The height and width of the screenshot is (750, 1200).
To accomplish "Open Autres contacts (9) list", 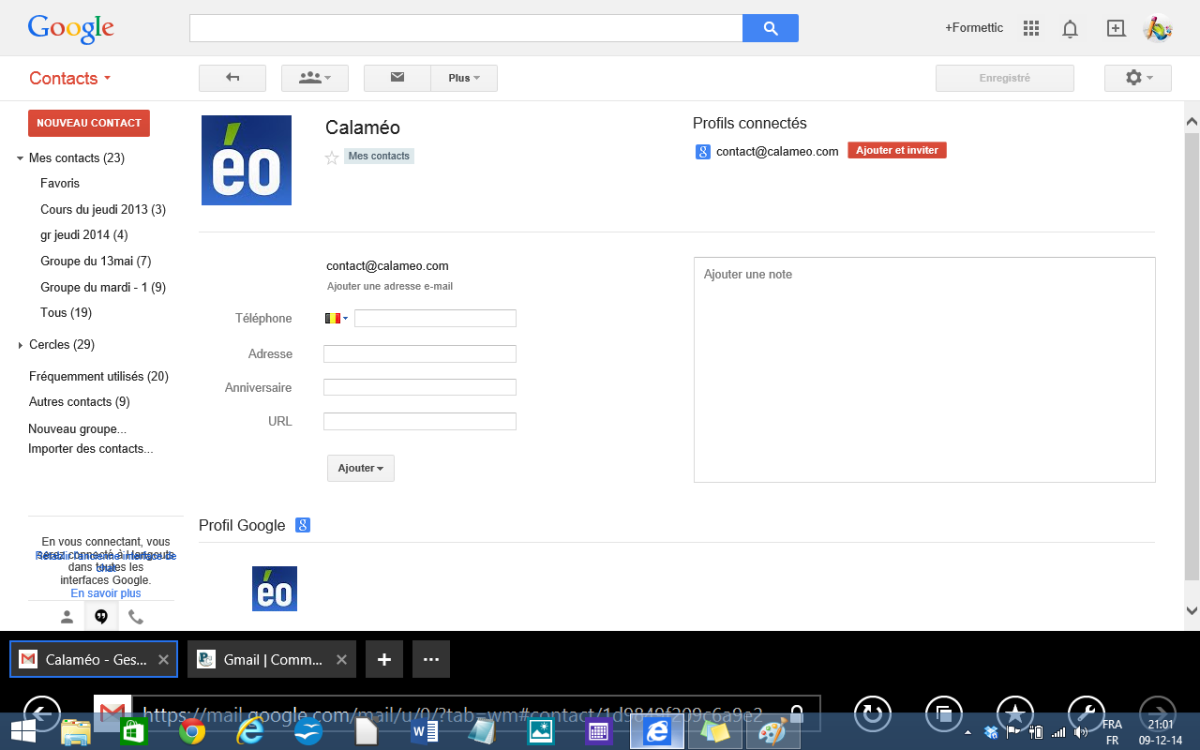I will [79, 402].
